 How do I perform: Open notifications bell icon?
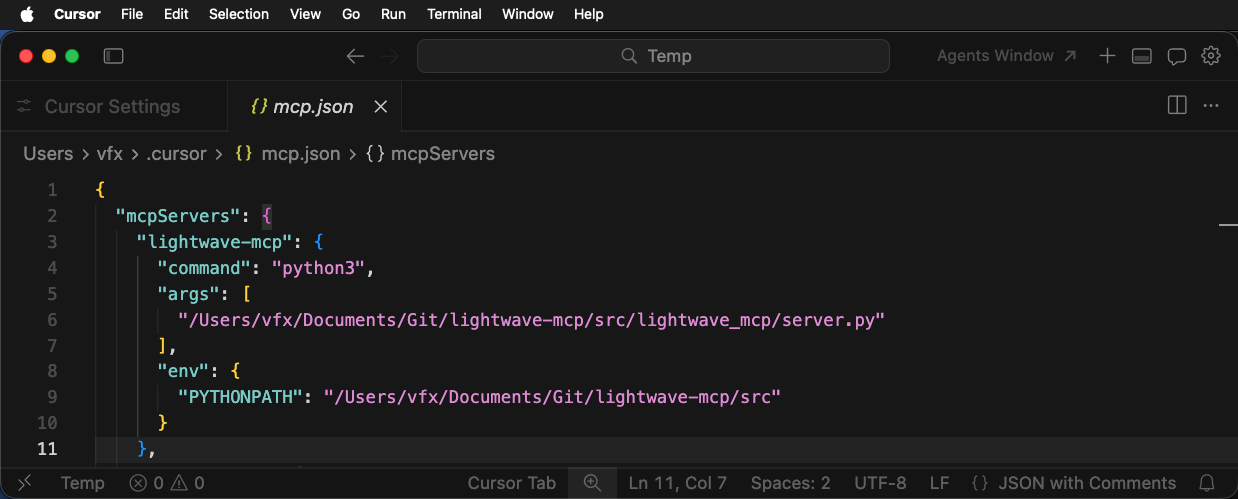[x=1207, y=483]
